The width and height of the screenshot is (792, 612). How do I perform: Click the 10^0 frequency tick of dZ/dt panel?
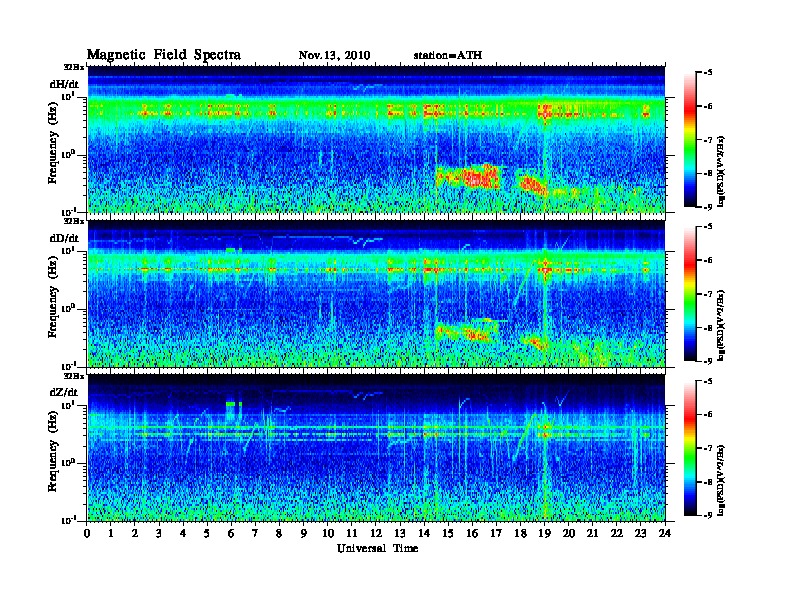(68, 462)
